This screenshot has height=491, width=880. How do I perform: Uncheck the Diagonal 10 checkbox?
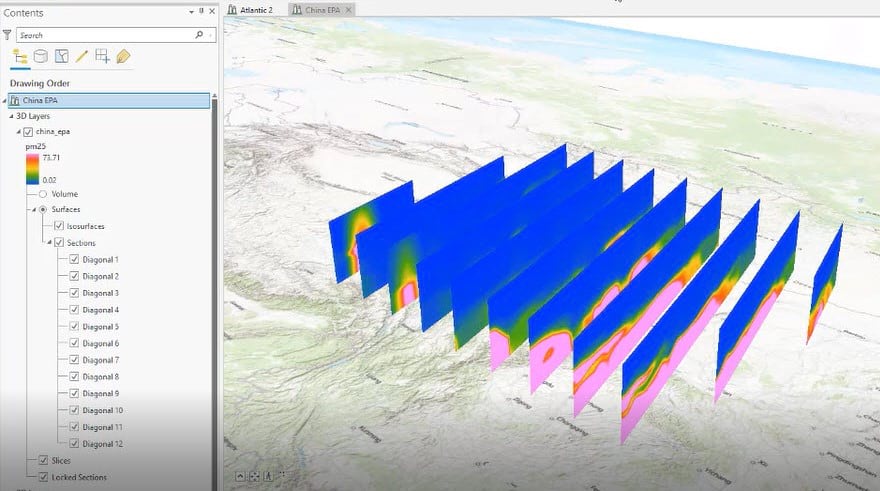click(x=74, y=410)
